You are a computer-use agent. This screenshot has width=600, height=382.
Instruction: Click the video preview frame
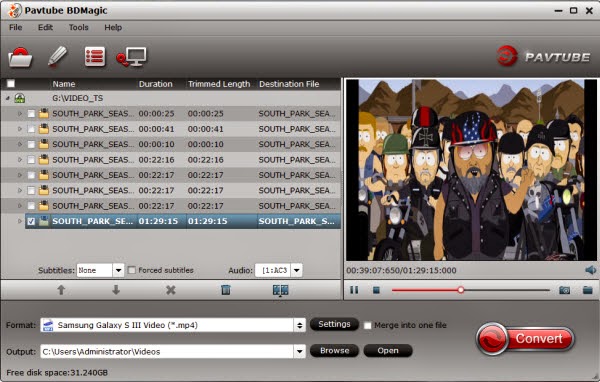point(471,170)
